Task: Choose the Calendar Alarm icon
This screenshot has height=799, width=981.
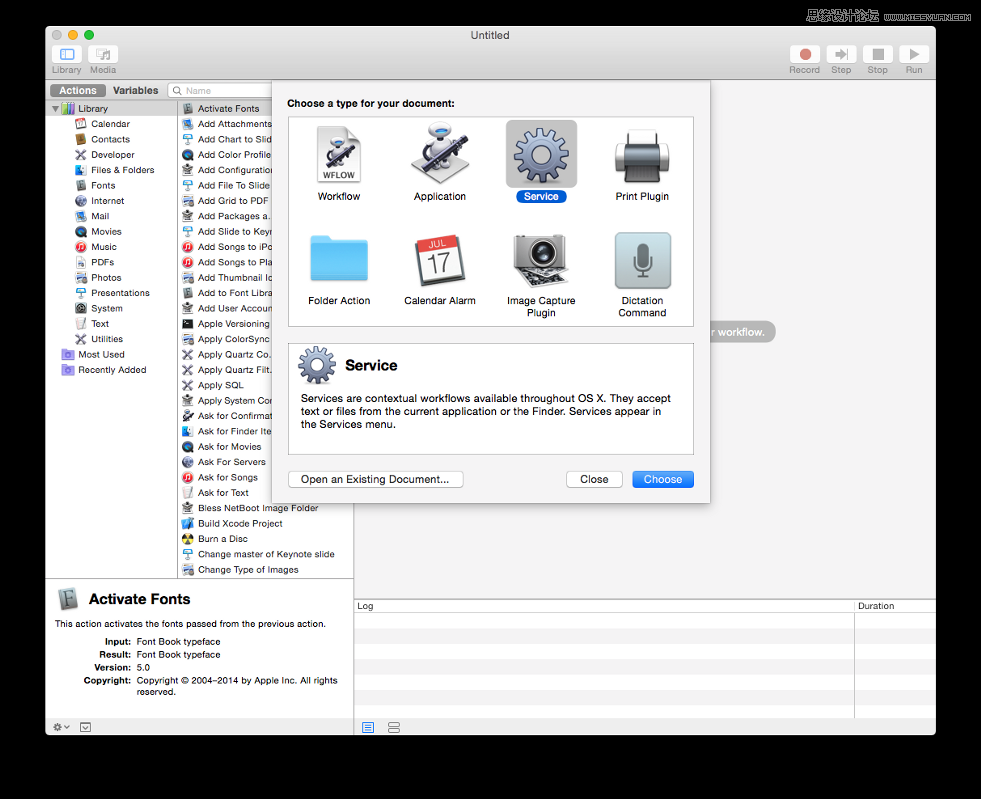Action: (440, 260)
